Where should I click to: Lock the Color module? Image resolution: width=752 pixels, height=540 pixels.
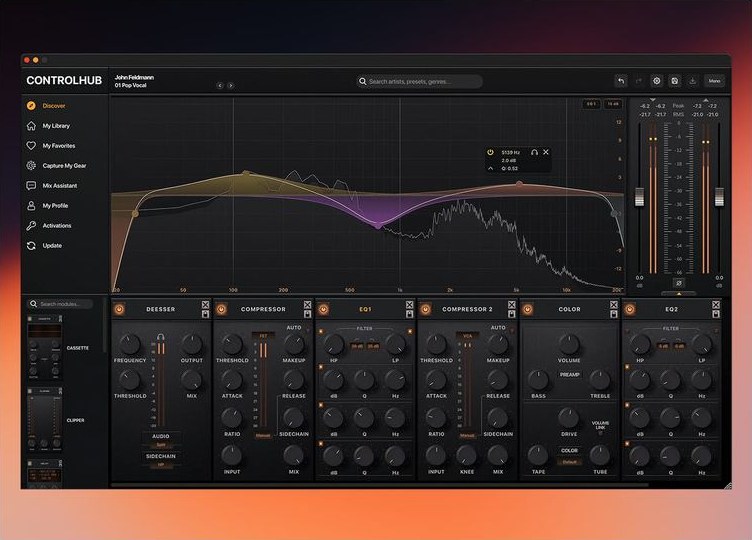tap(614, 314)
